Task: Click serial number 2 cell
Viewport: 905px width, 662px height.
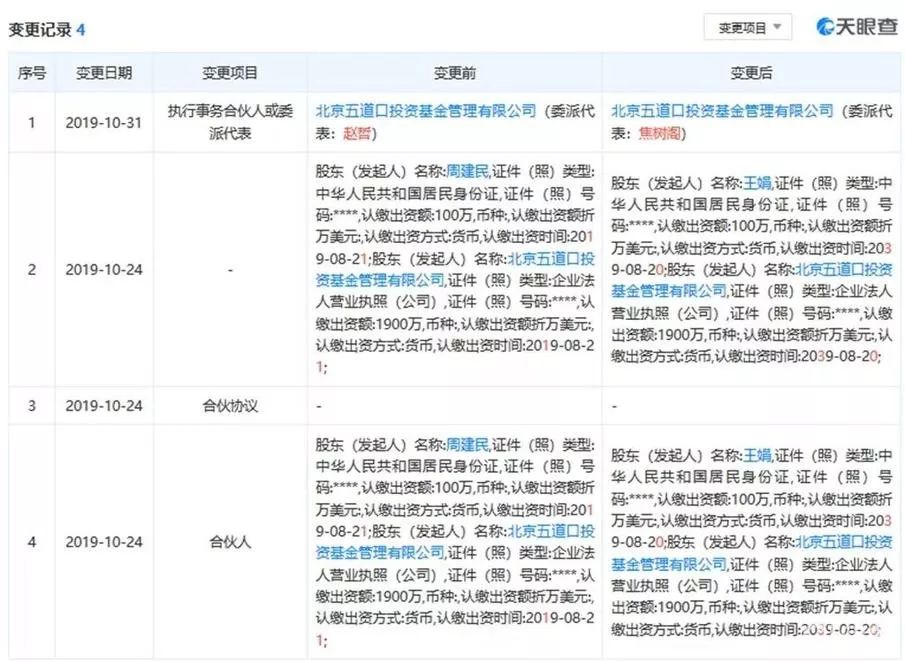Action: 32,270
